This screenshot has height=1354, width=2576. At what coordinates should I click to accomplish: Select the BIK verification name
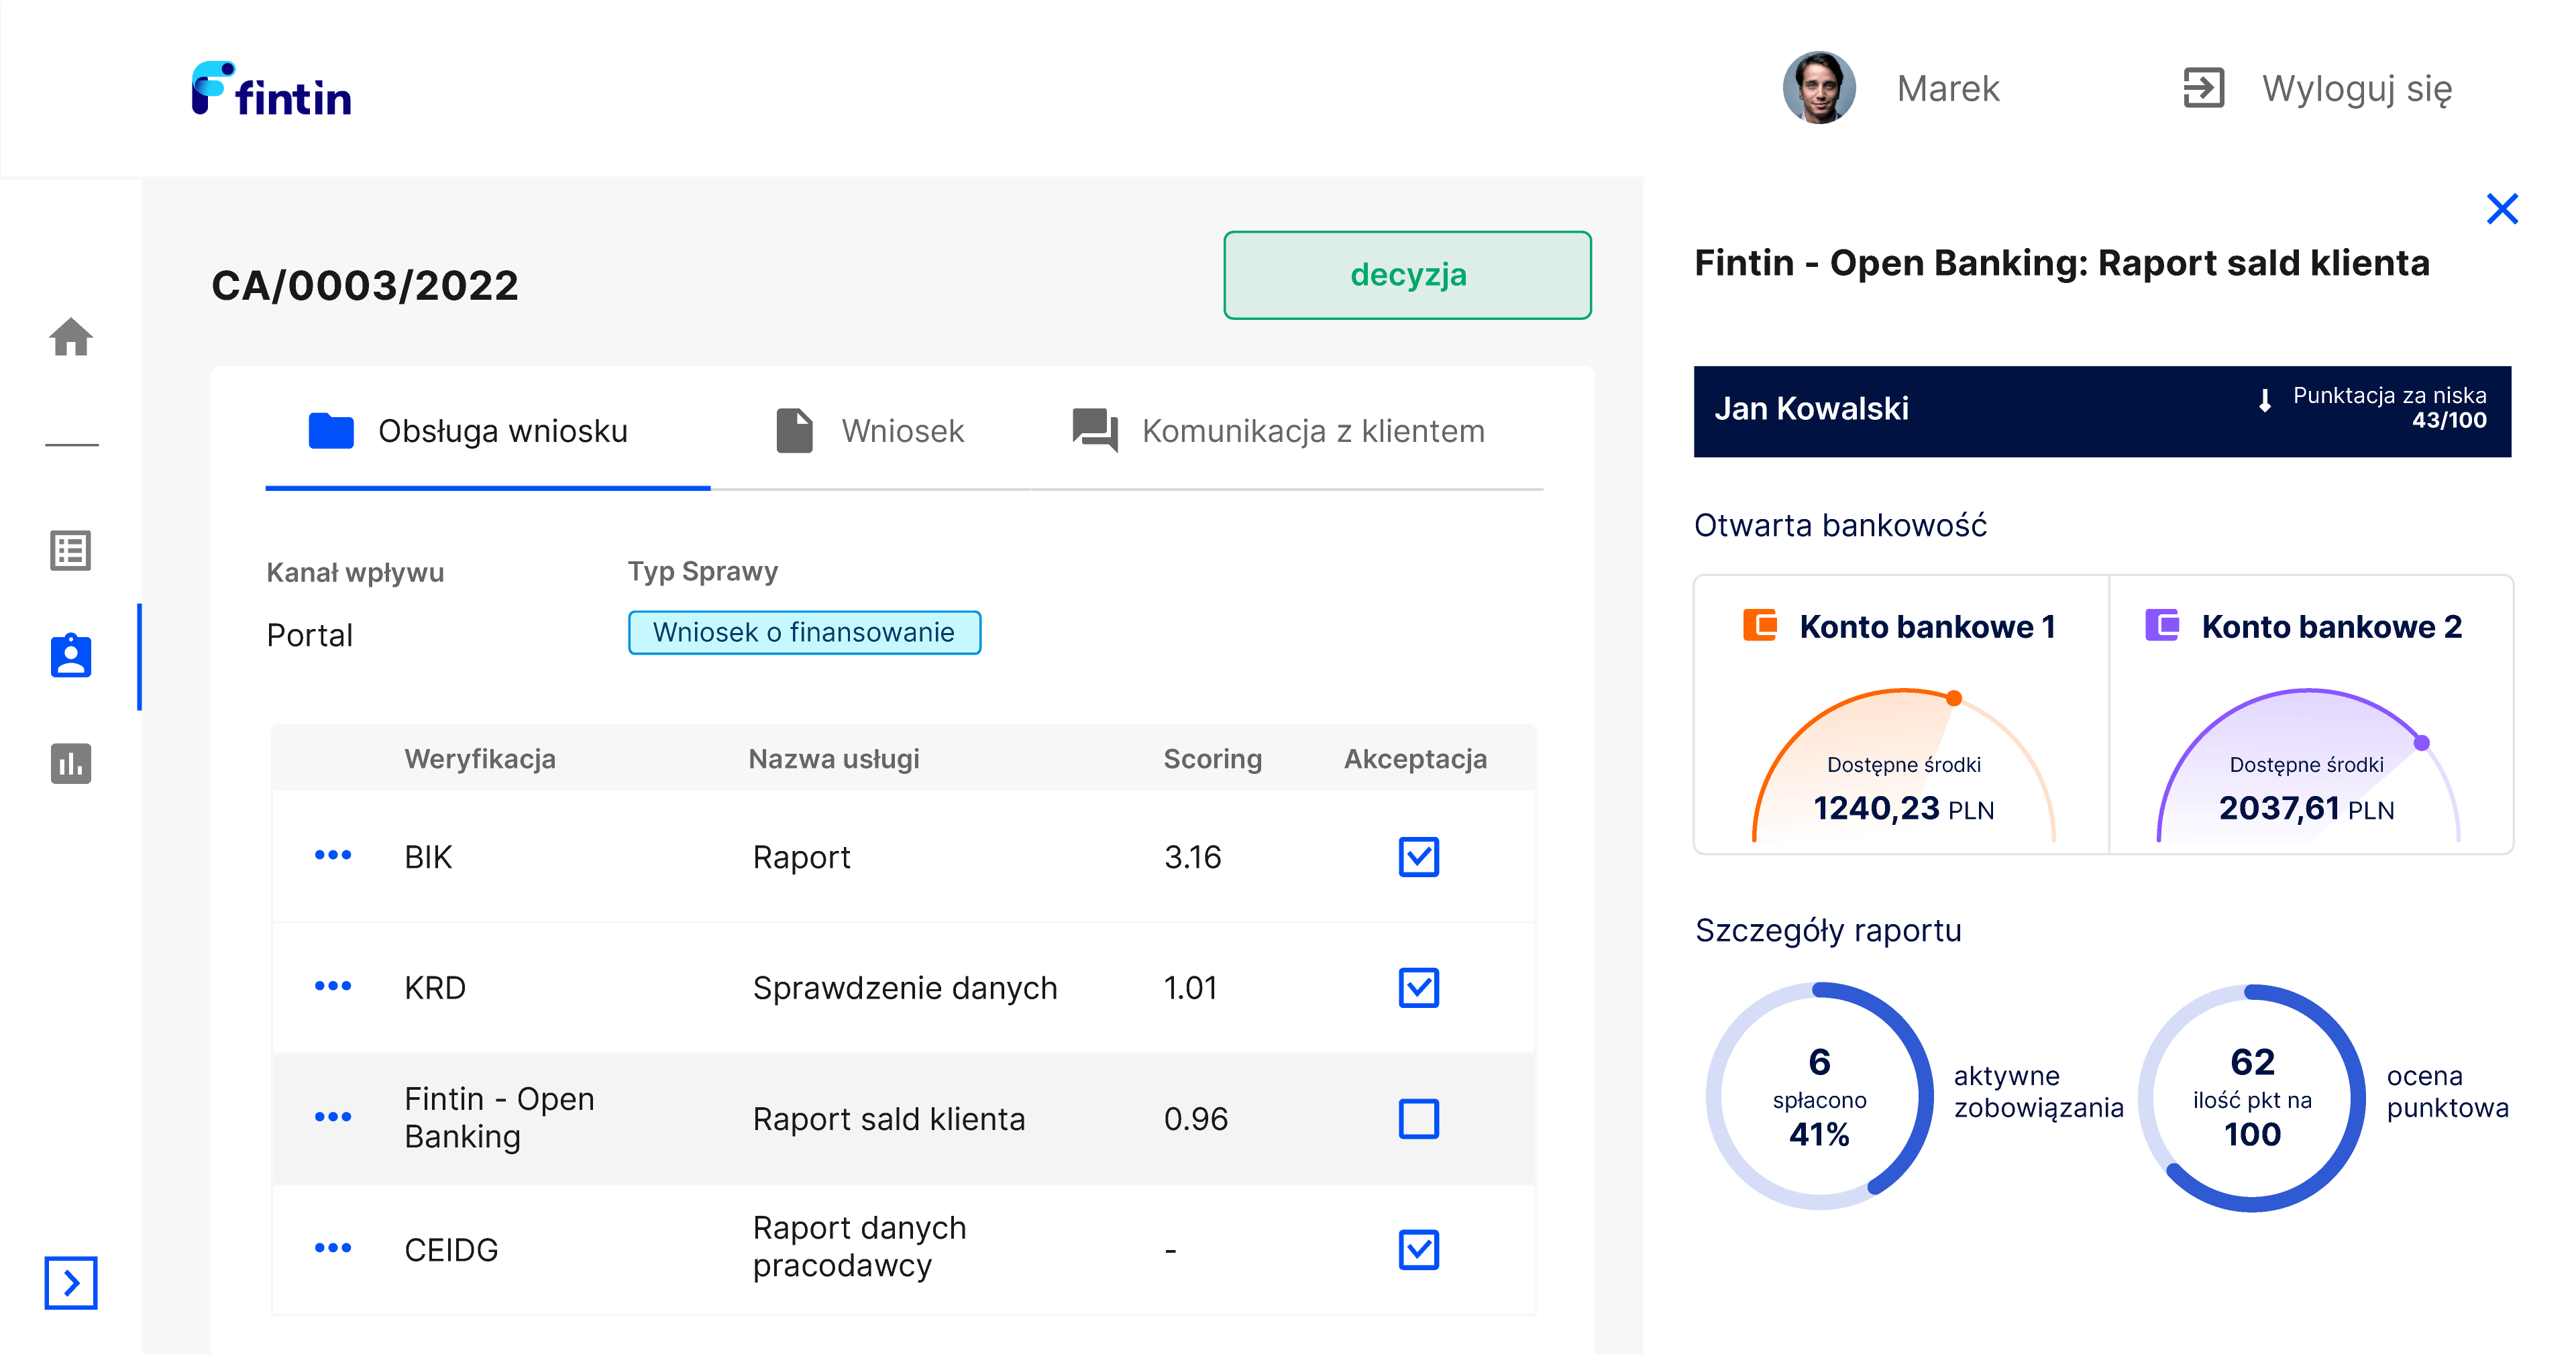pyautogui.click(x=428, y=857)
